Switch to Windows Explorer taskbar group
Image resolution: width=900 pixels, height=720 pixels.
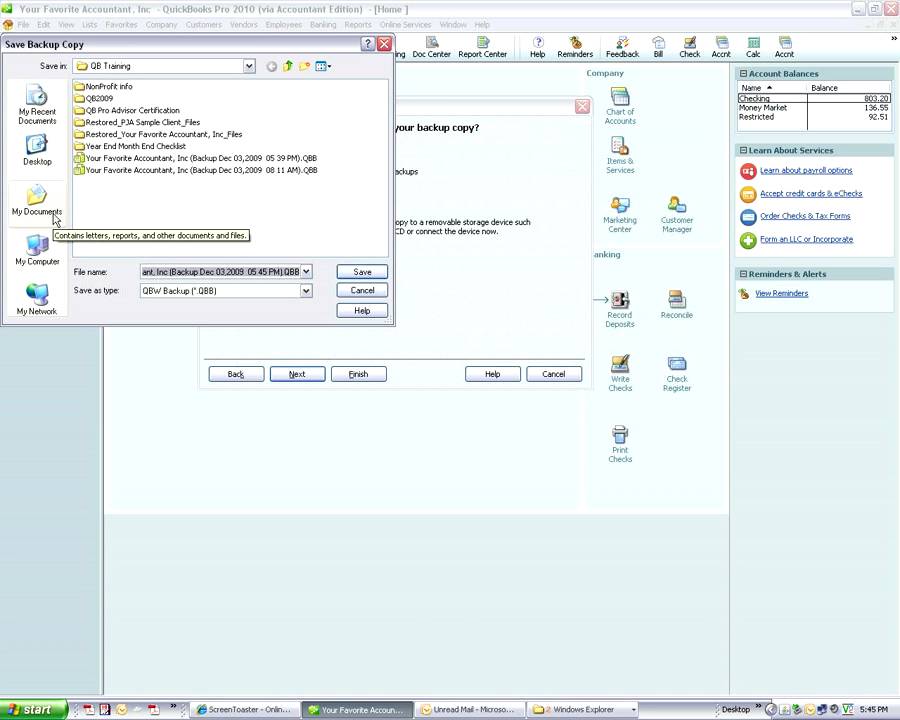[x=583, y=710]
